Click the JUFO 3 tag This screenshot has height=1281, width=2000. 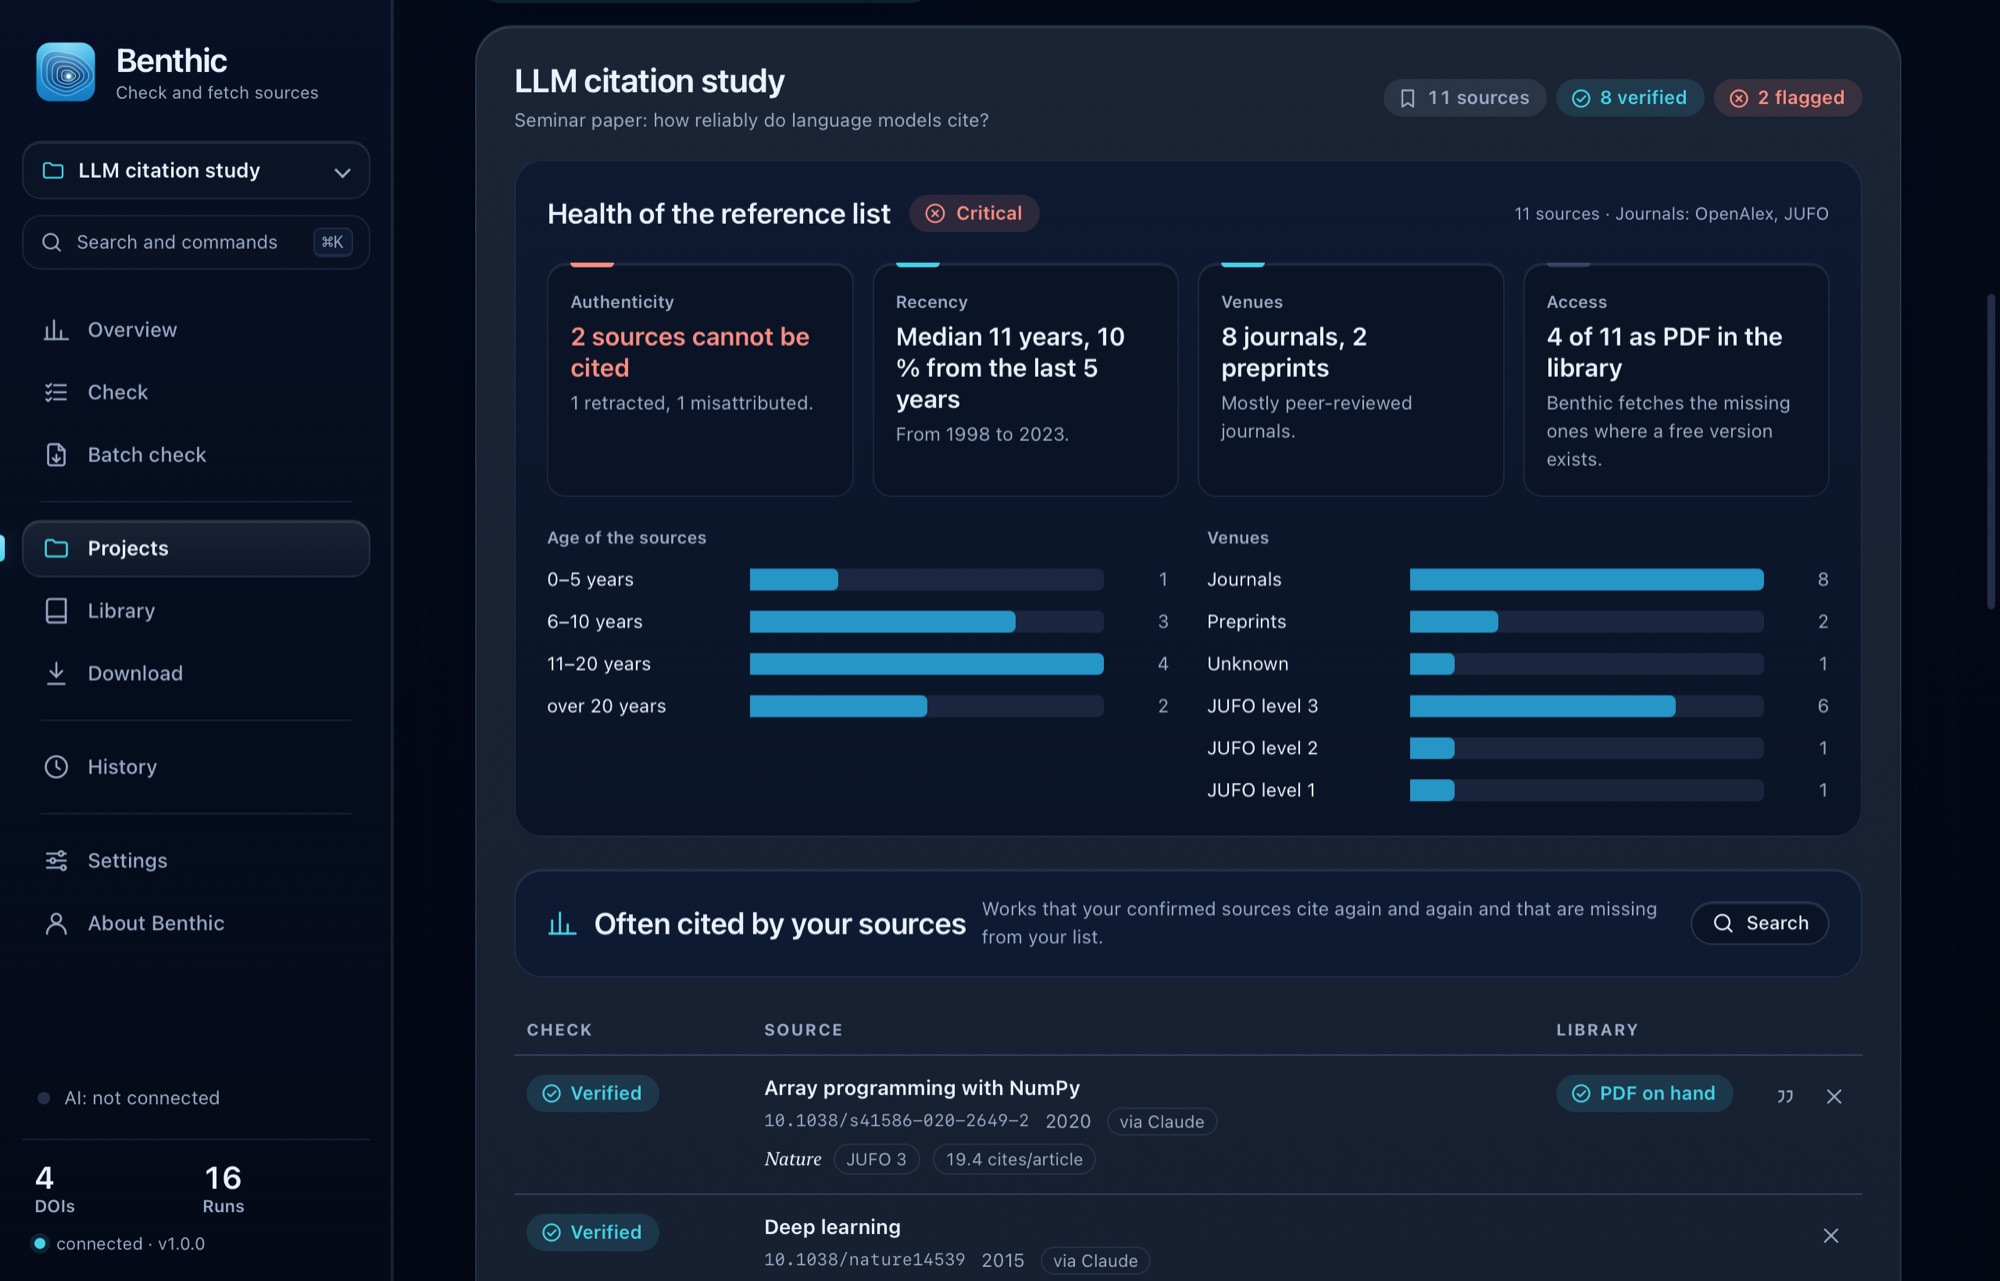[876, 1159]
